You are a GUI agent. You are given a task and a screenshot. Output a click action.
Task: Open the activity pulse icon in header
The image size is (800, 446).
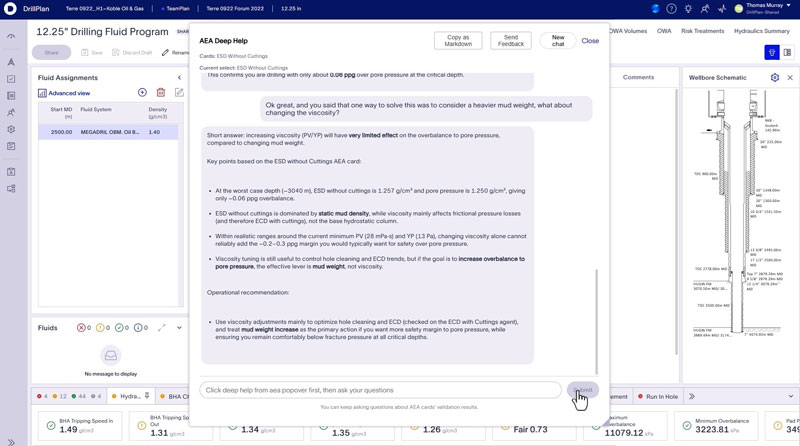(721, 9)
